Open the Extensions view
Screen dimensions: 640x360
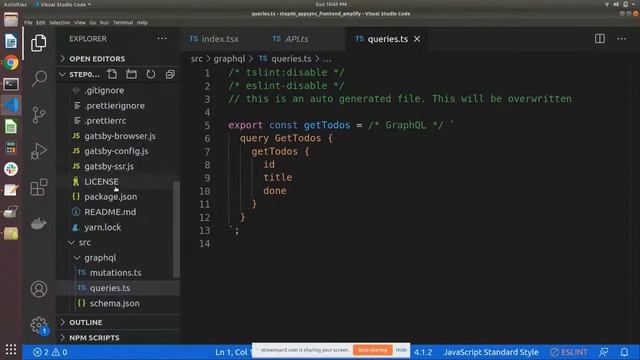click(x=39, y=187)
